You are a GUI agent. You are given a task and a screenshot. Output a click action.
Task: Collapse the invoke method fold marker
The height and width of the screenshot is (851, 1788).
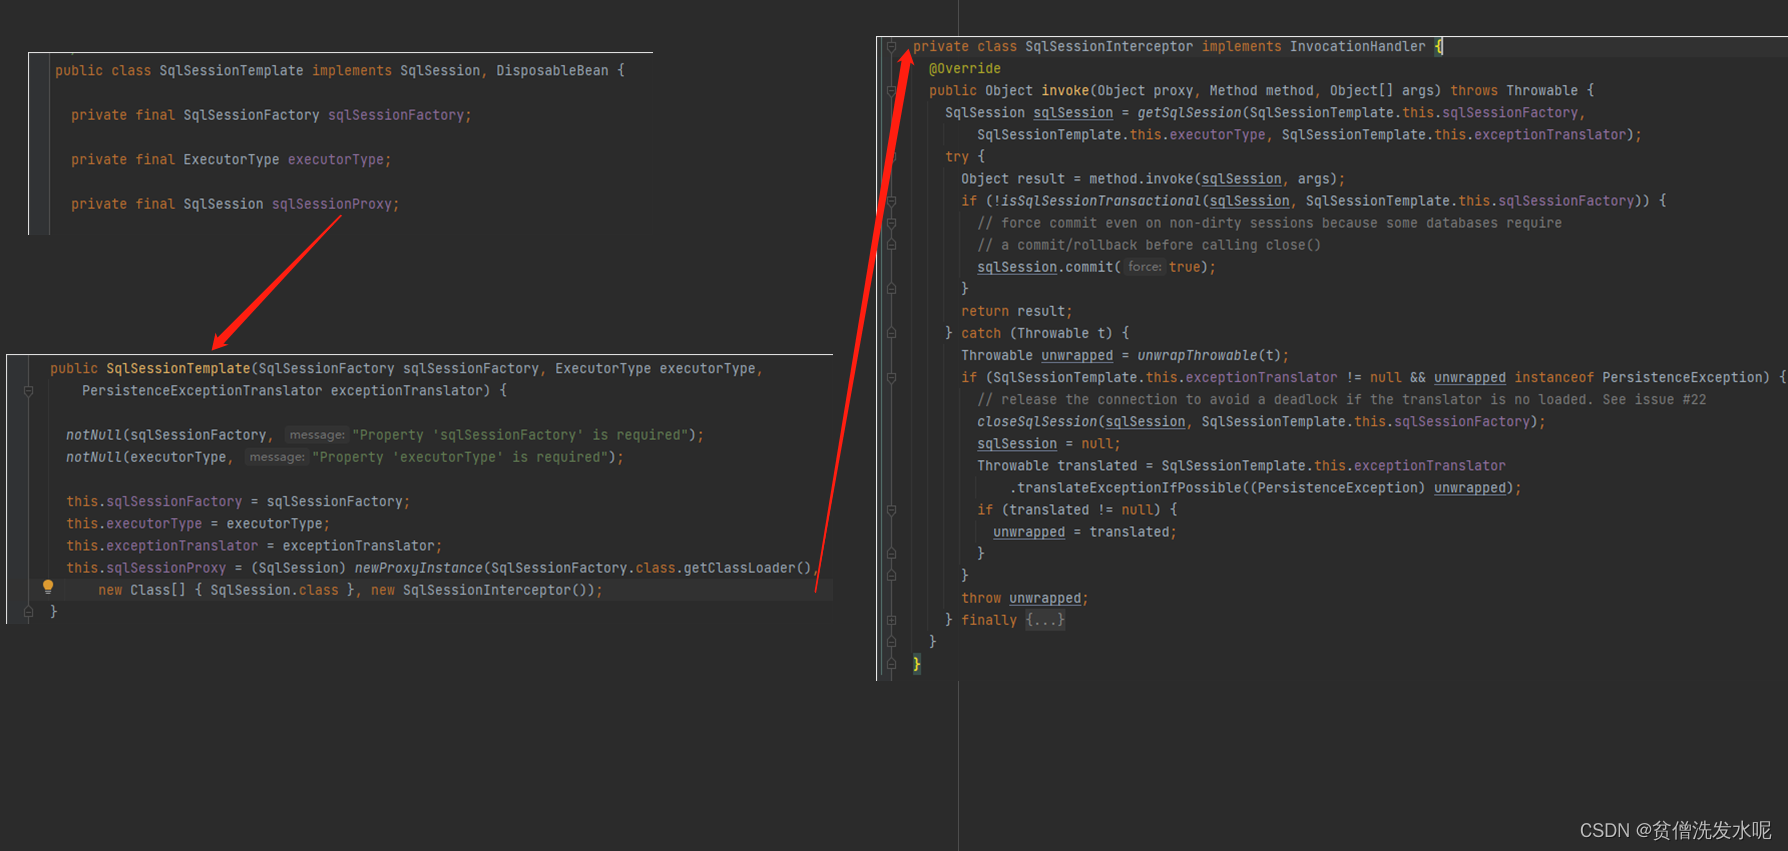point(891,90)
